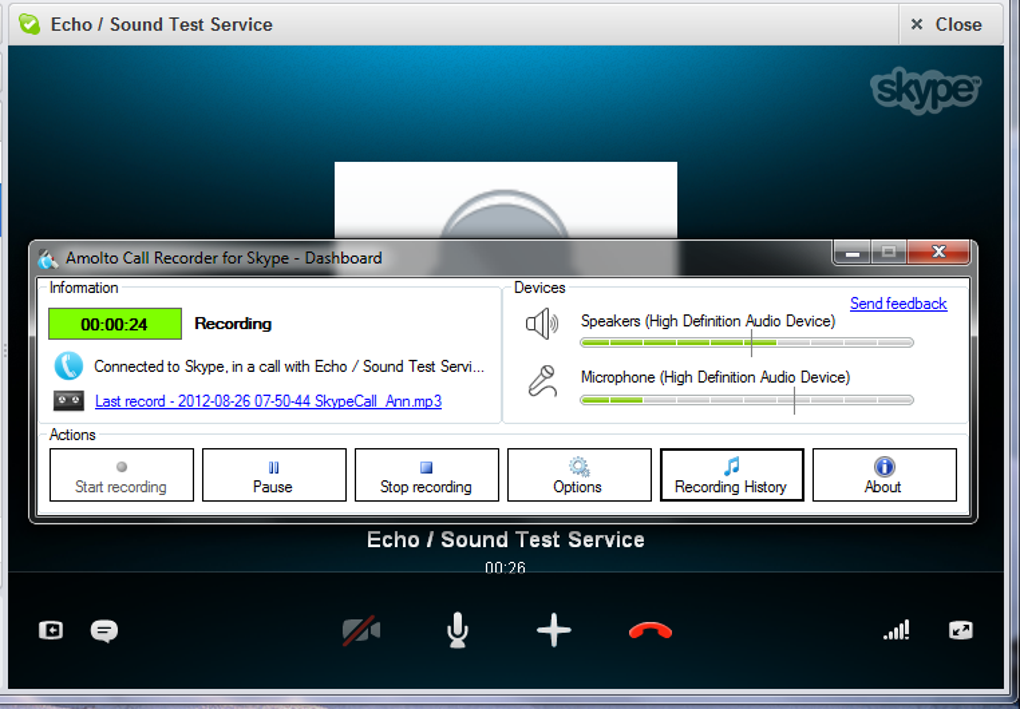Open last record SkypeCall_Ann.mp3 link
The height and width of the screenshot is (709, 1020).
pos(268,401)
